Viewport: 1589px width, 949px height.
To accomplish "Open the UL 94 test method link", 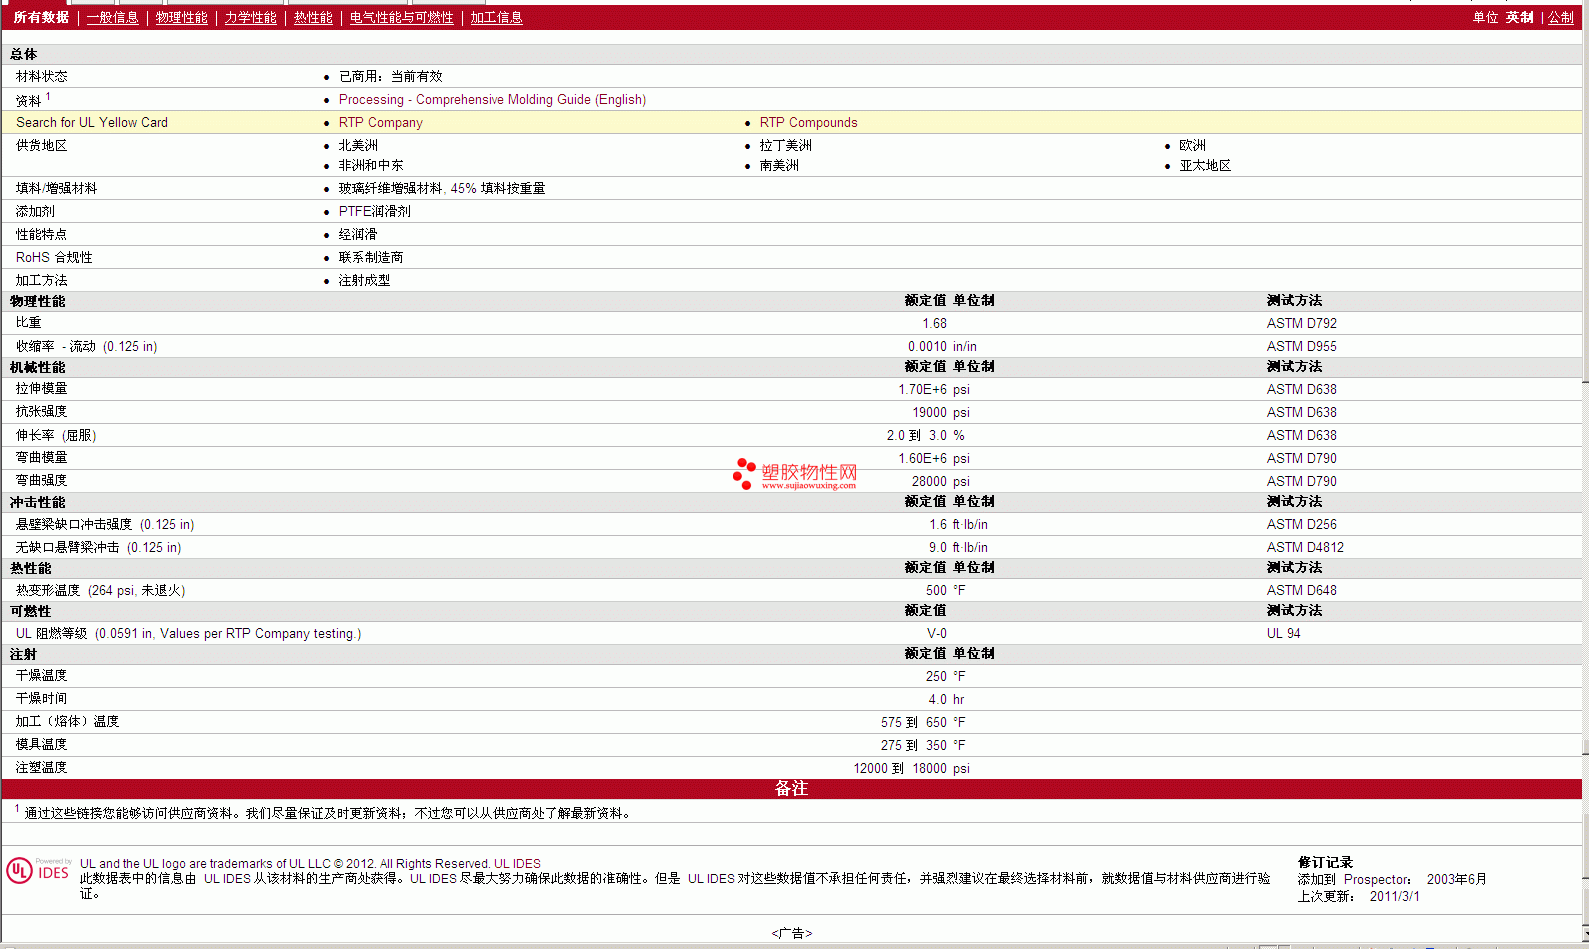I will (1284, 633).
